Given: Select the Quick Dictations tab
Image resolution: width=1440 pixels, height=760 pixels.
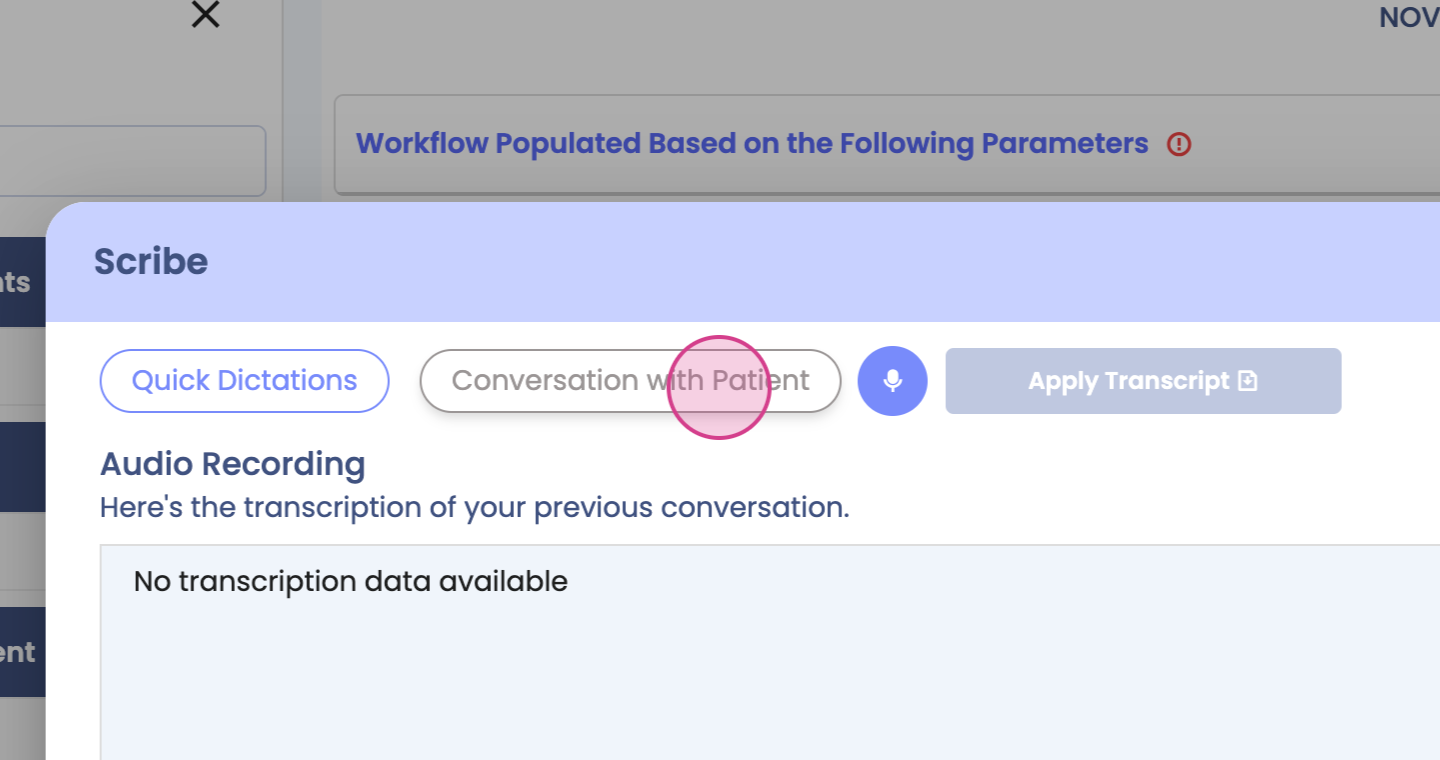Looking at the screenshot, I should pos(244,381).
